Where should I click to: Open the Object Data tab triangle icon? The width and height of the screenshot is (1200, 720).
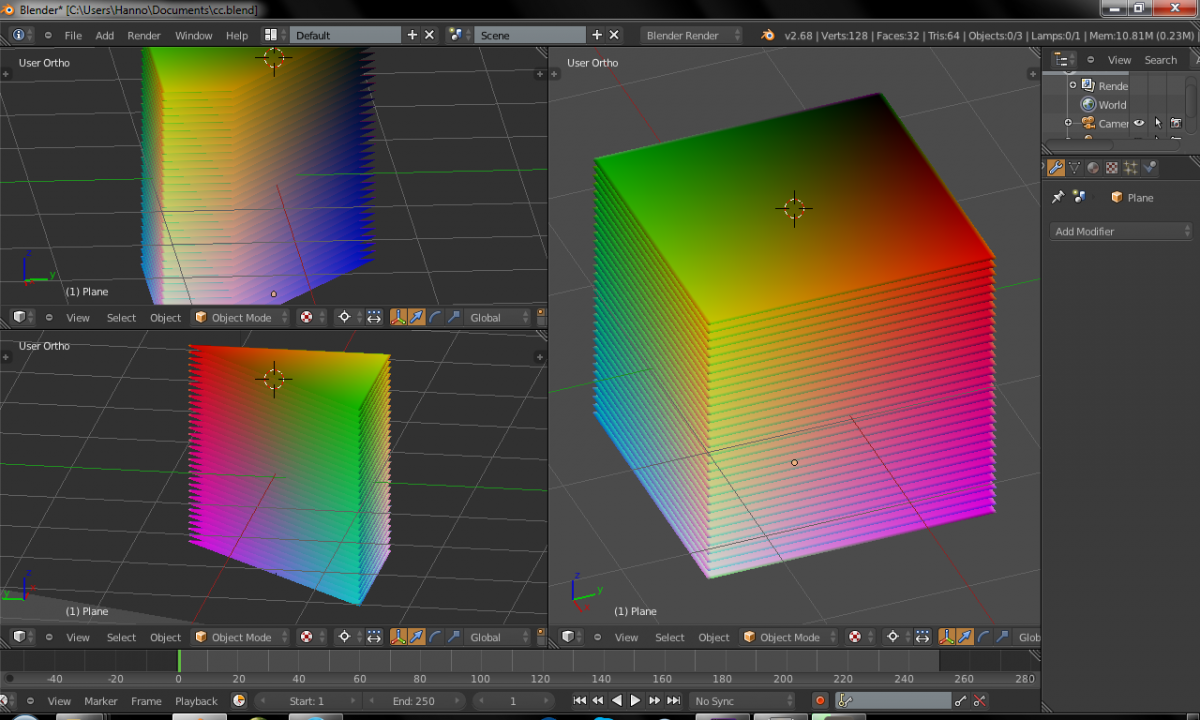[x=1074, y=168]
